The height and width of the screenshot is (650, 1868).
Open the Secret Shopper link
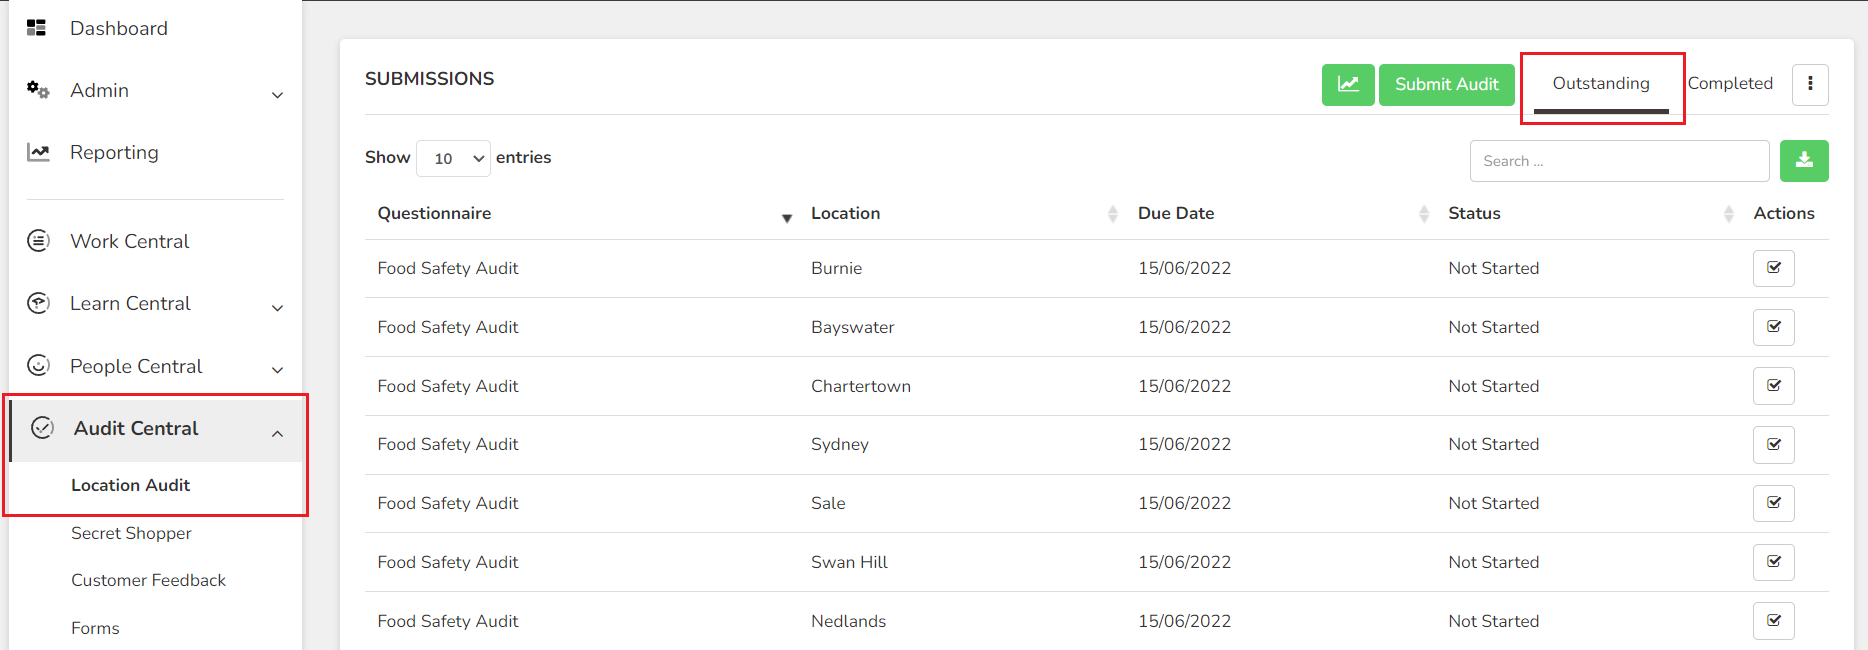tap(131, 533)
